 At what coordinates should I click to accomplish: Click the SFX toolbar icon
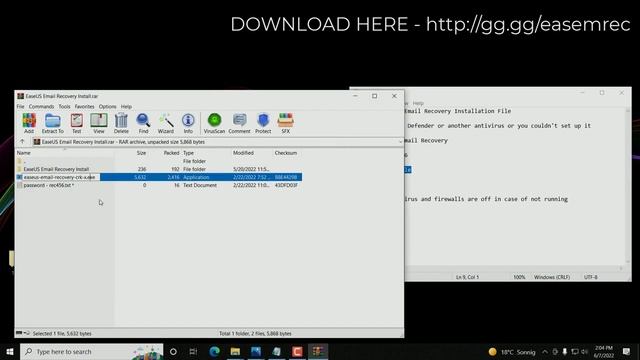pyautogui.click(x=285, y=123)
